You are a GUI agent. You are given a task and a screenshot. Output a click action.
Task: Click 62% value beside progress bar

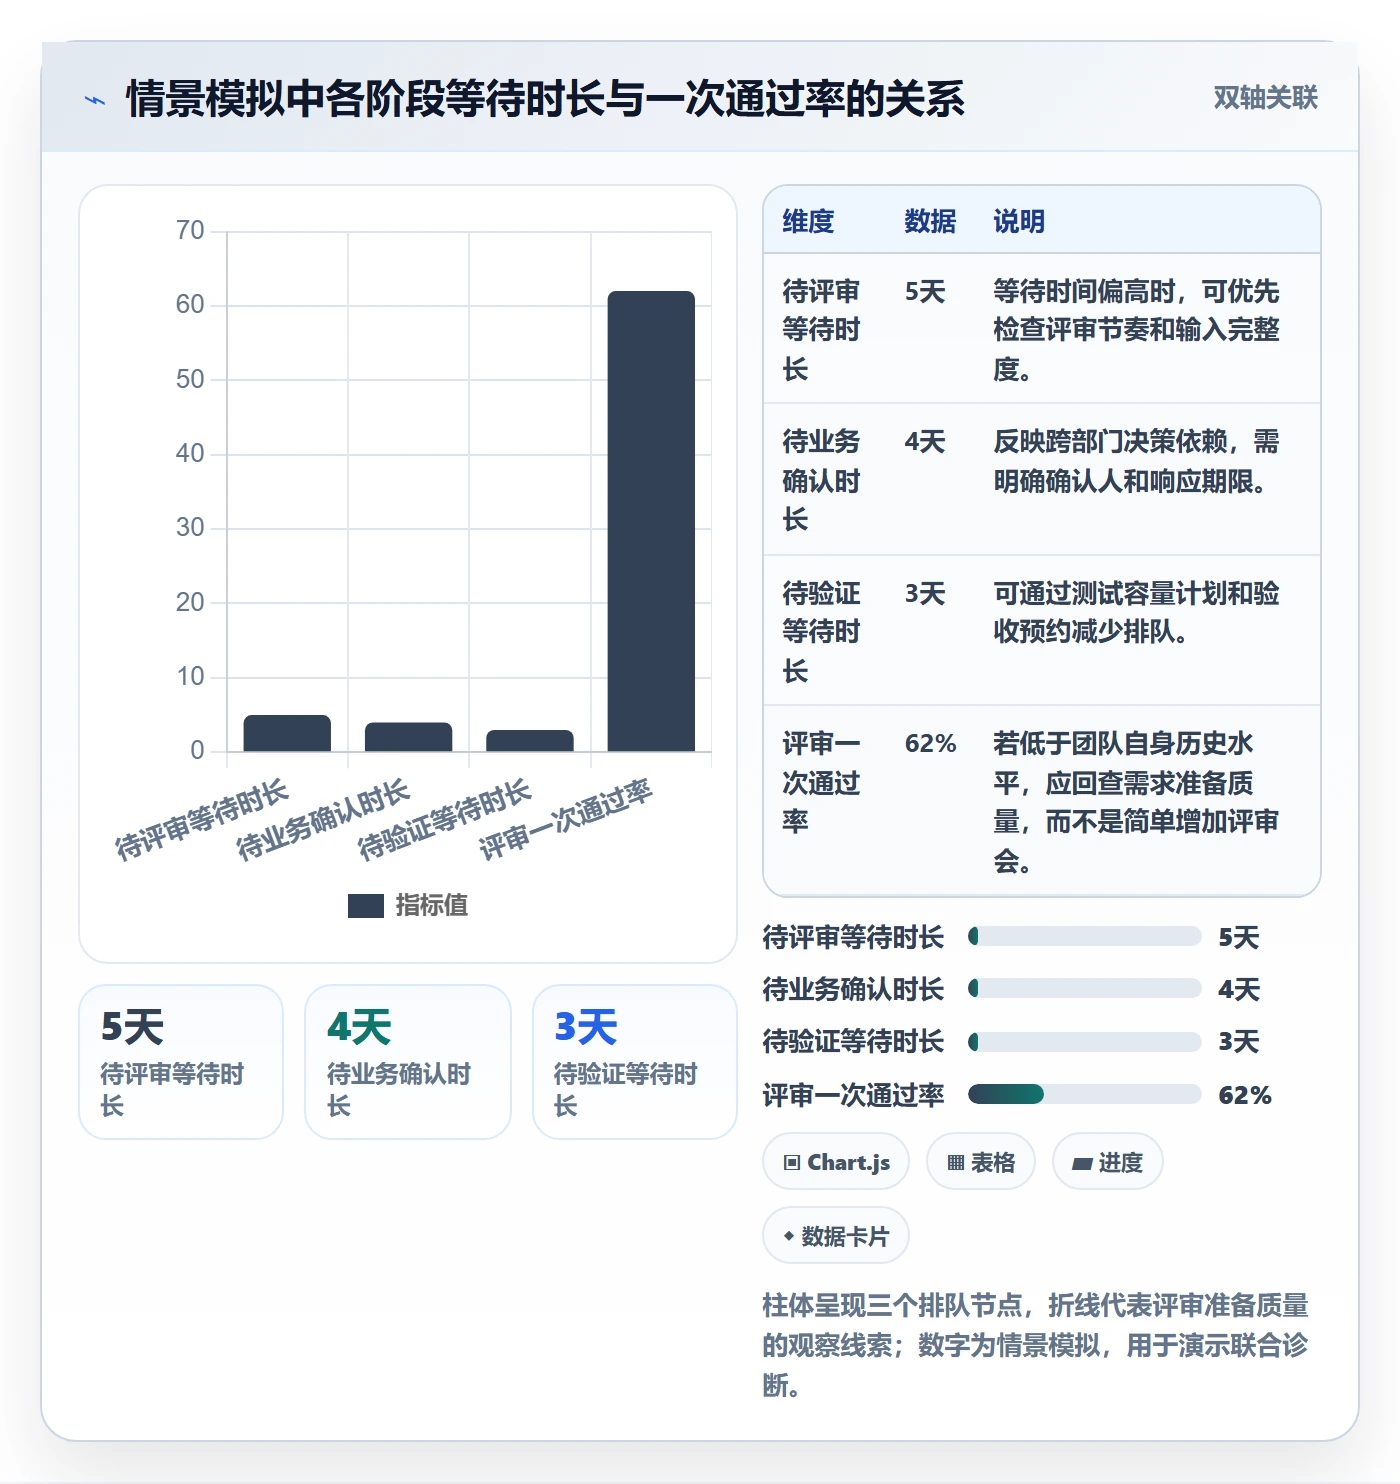point(1245,1095)
